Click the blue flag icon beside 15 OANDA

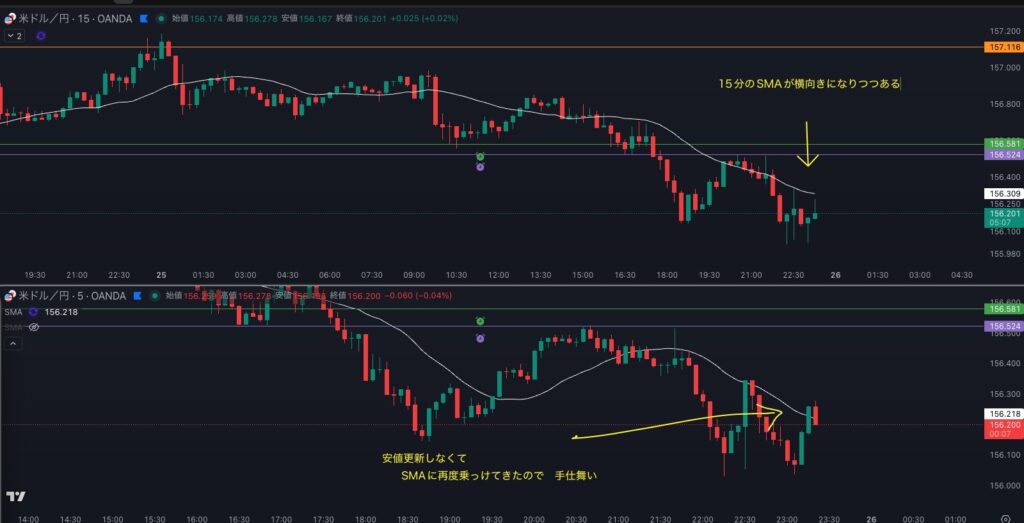coord(144,19)
